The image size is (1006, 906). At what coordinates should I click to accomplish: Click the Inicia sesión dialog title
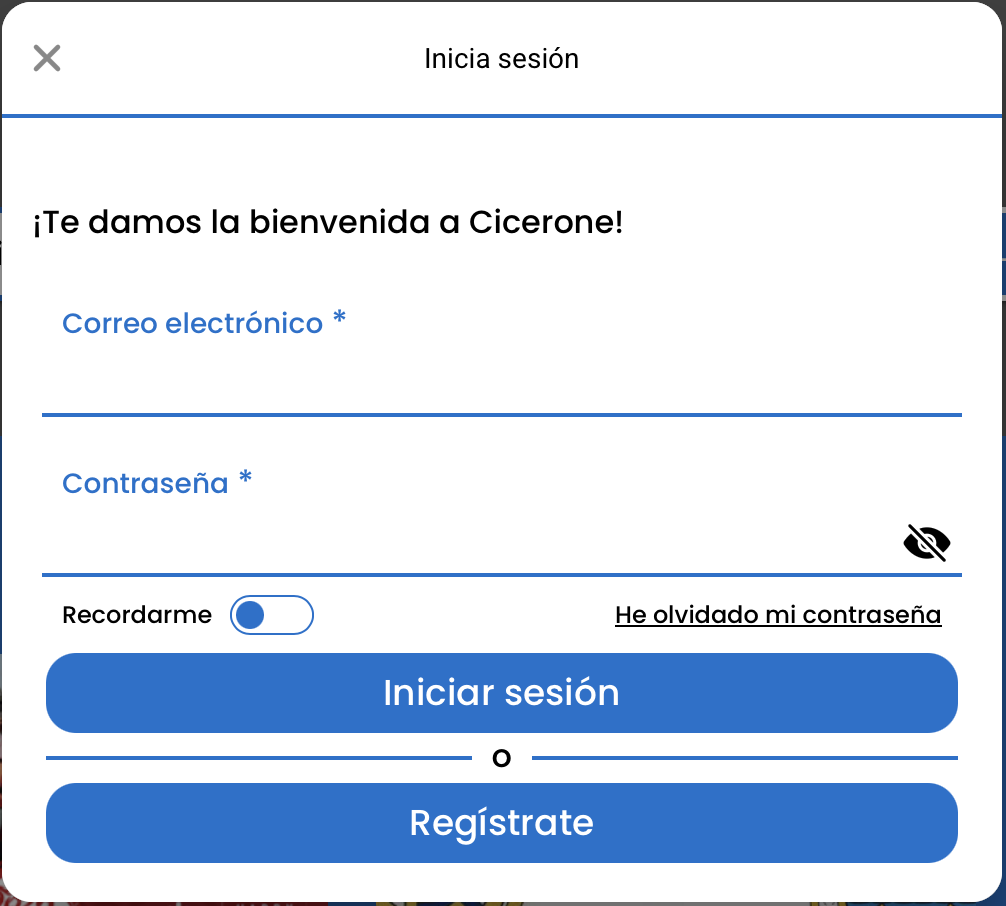(x=501, y=58)
